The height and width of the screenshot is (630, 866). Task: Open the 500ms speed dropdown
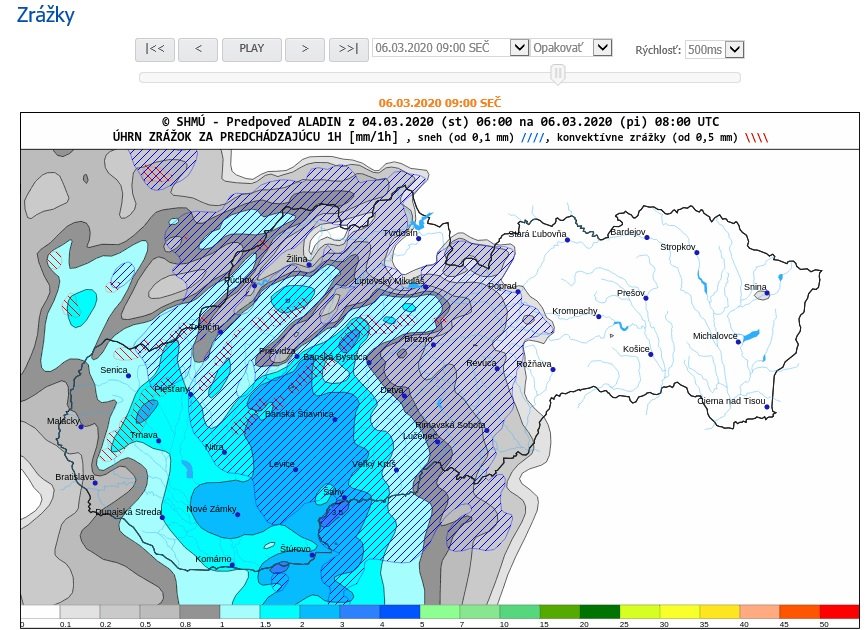tap(735, 50)
